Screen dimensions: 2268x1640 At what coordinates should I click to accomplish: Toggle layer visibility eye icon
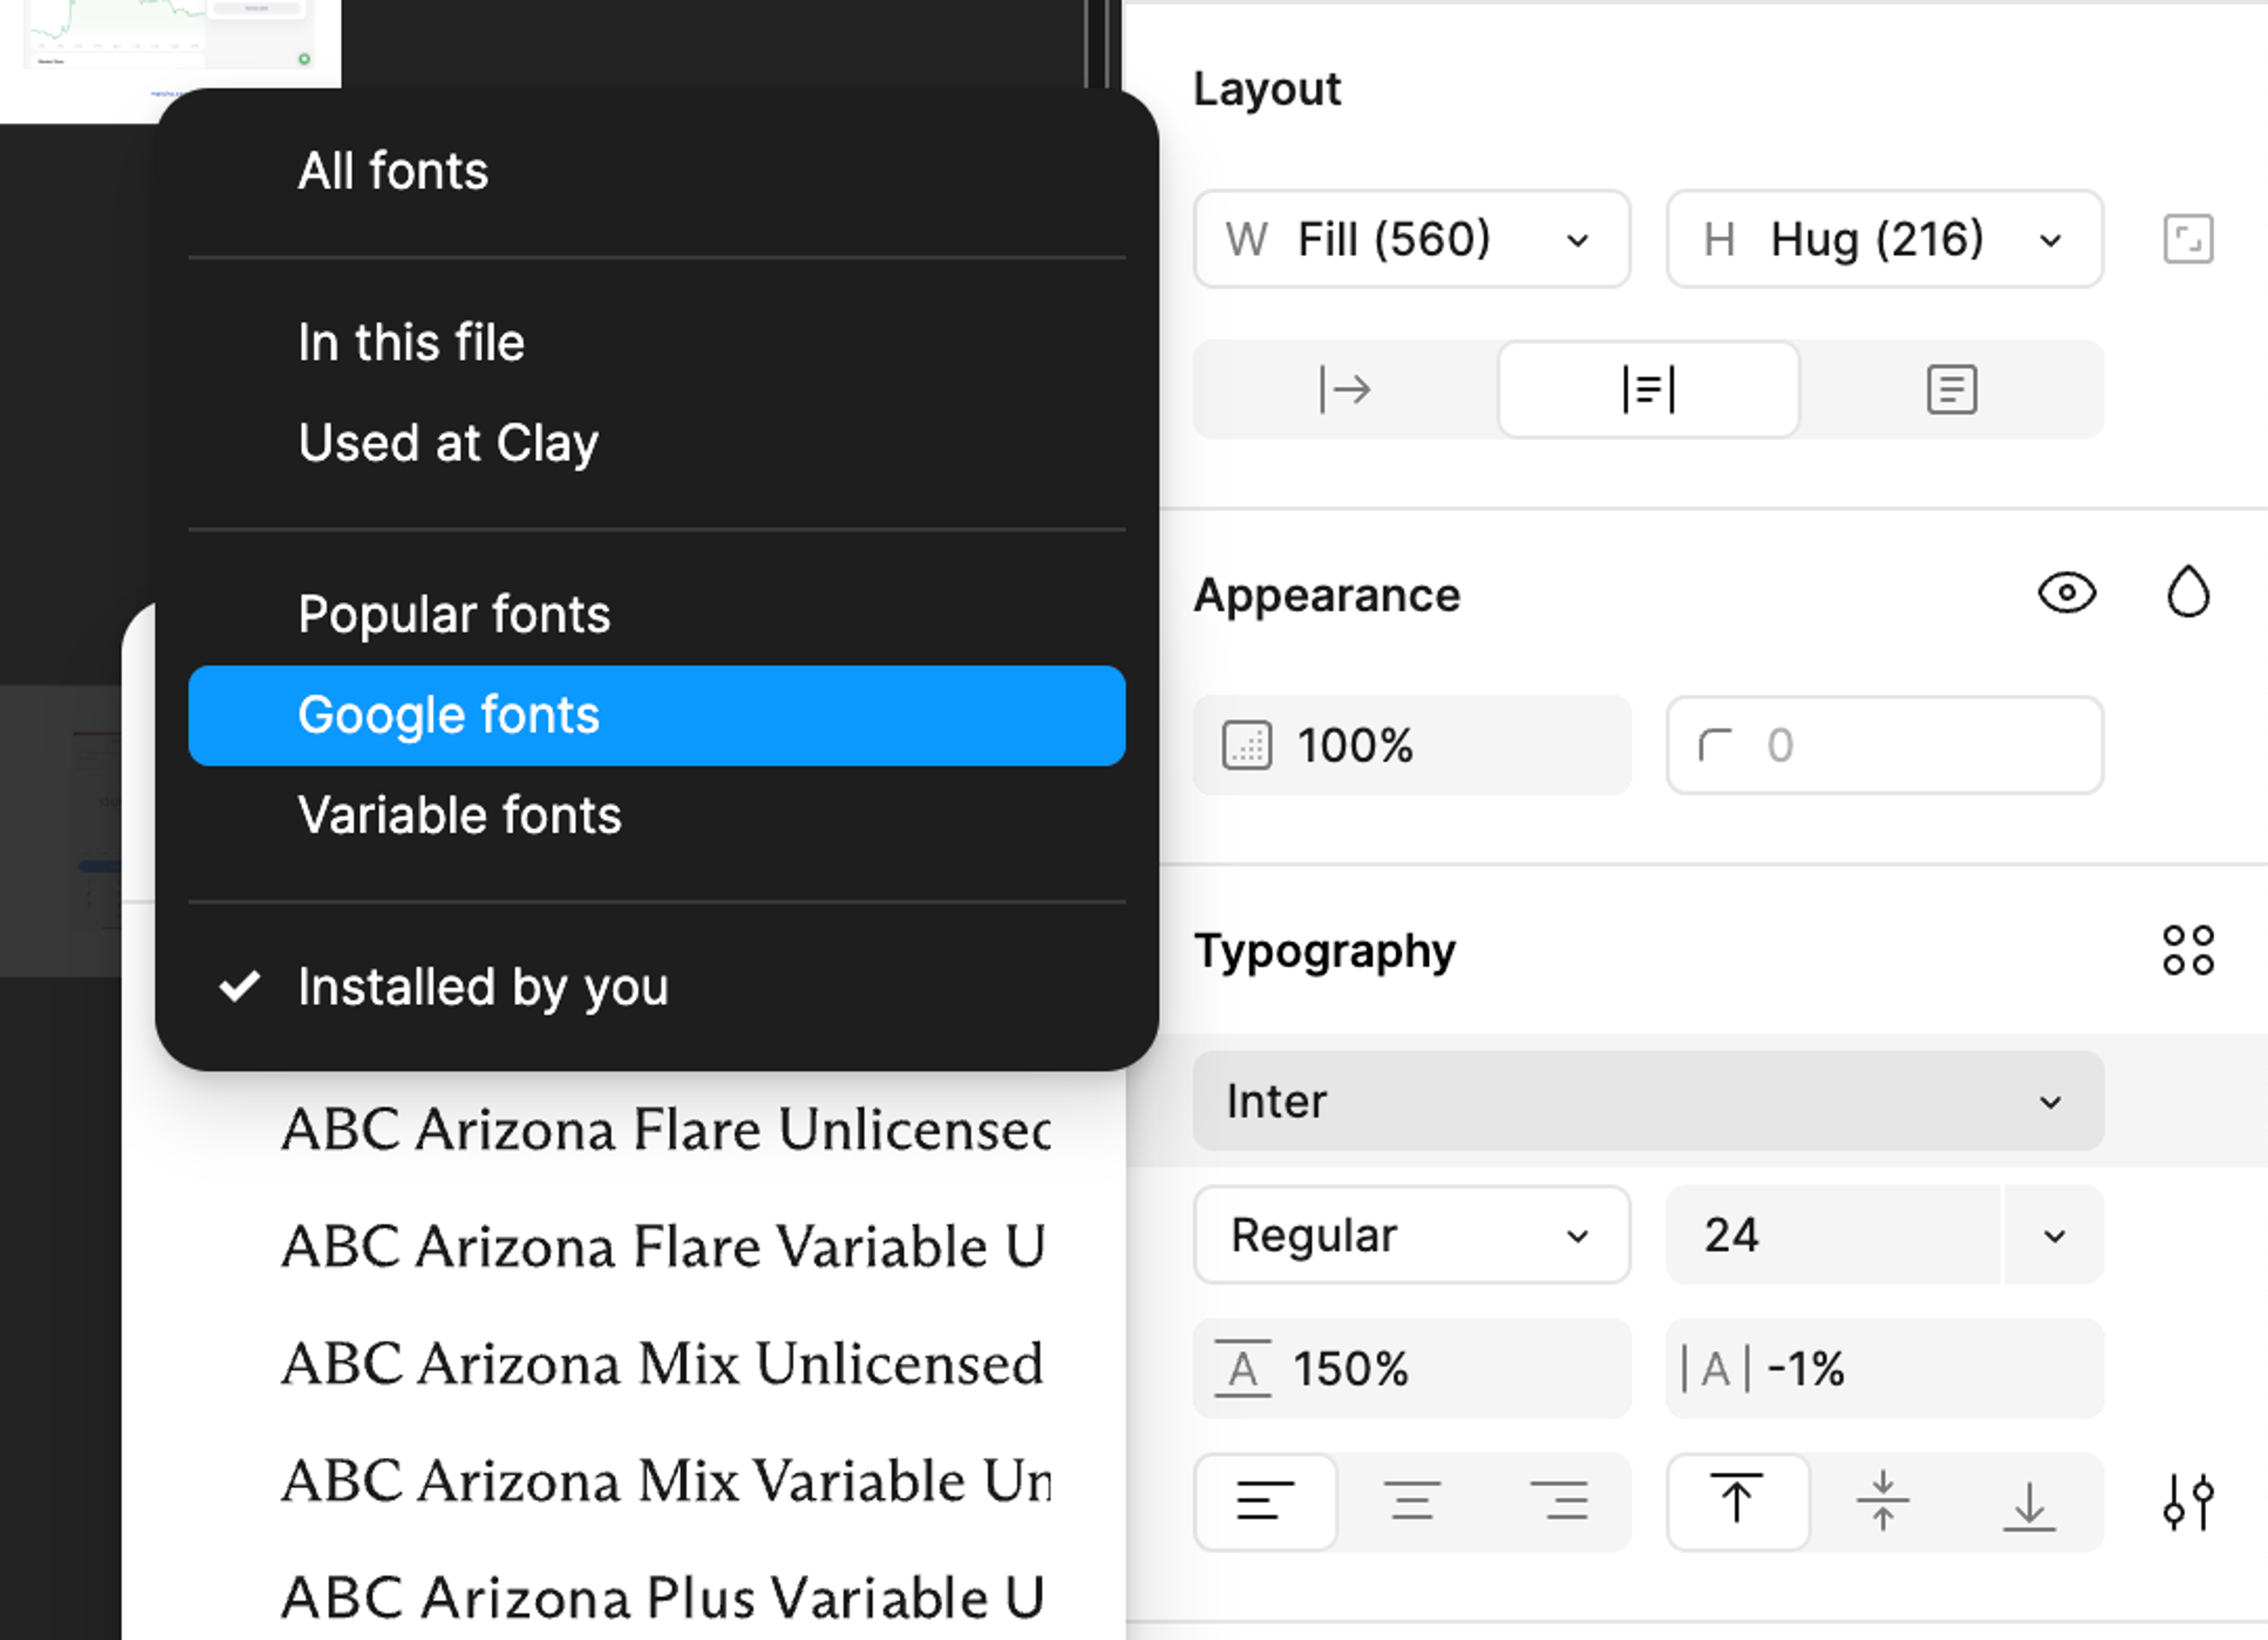point(2066,593)
